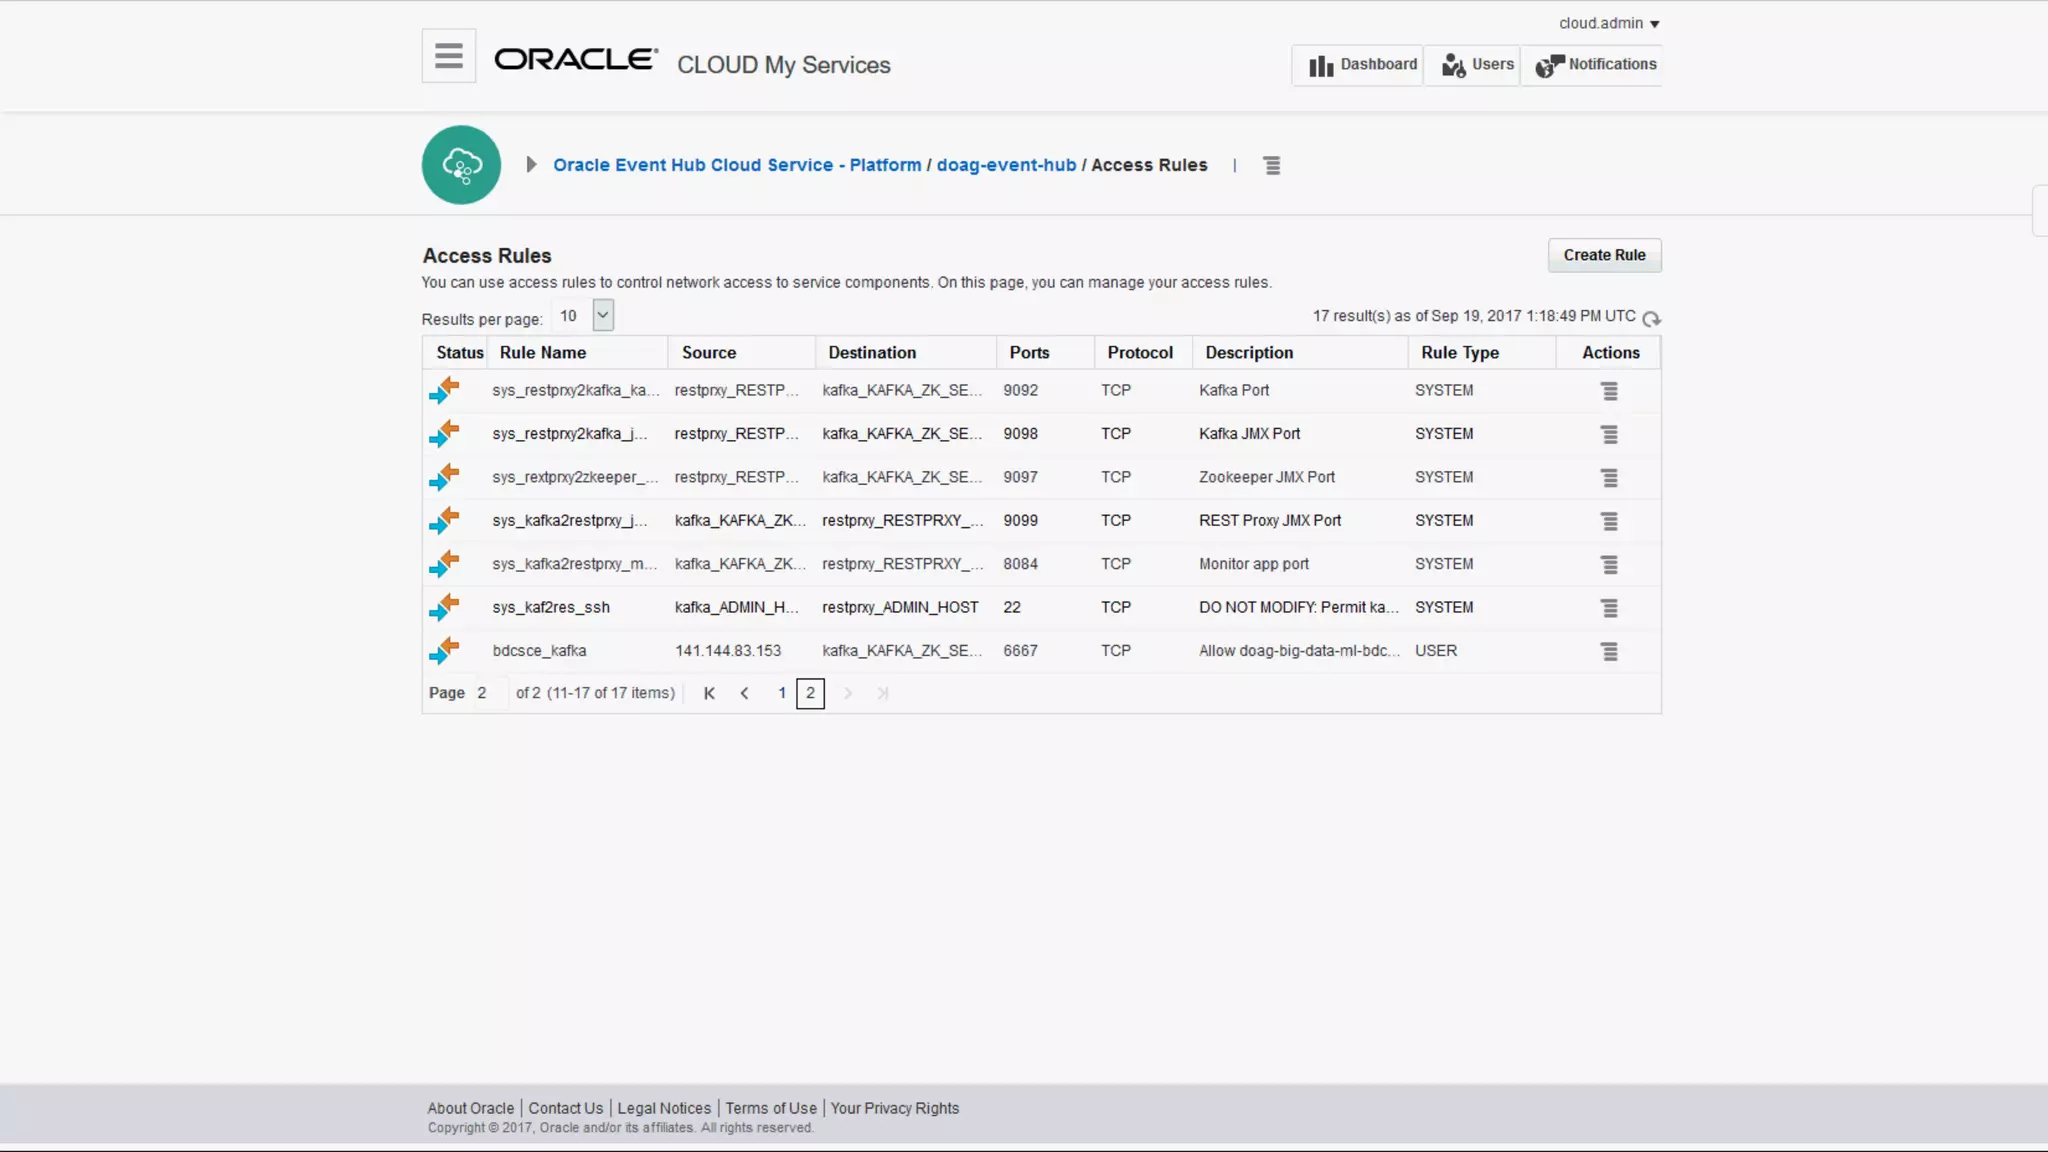Click restprxy_ADMIN_HOST destination cell

[900, 608]
